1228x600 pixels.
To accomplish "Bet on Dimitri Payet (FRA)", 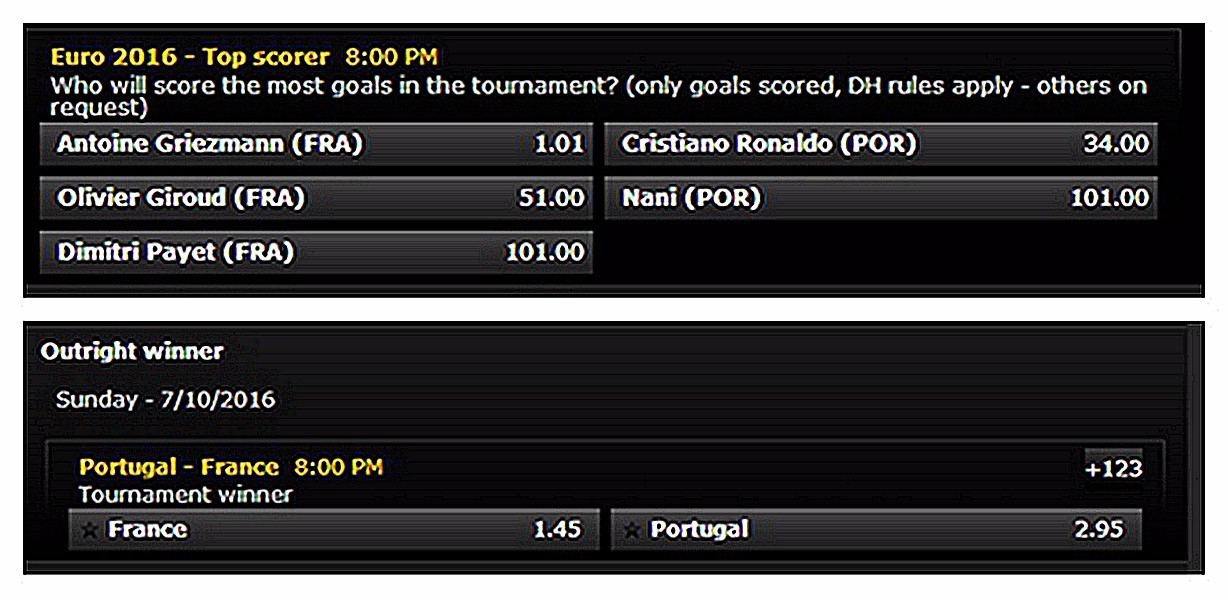I will pos(176,252).
